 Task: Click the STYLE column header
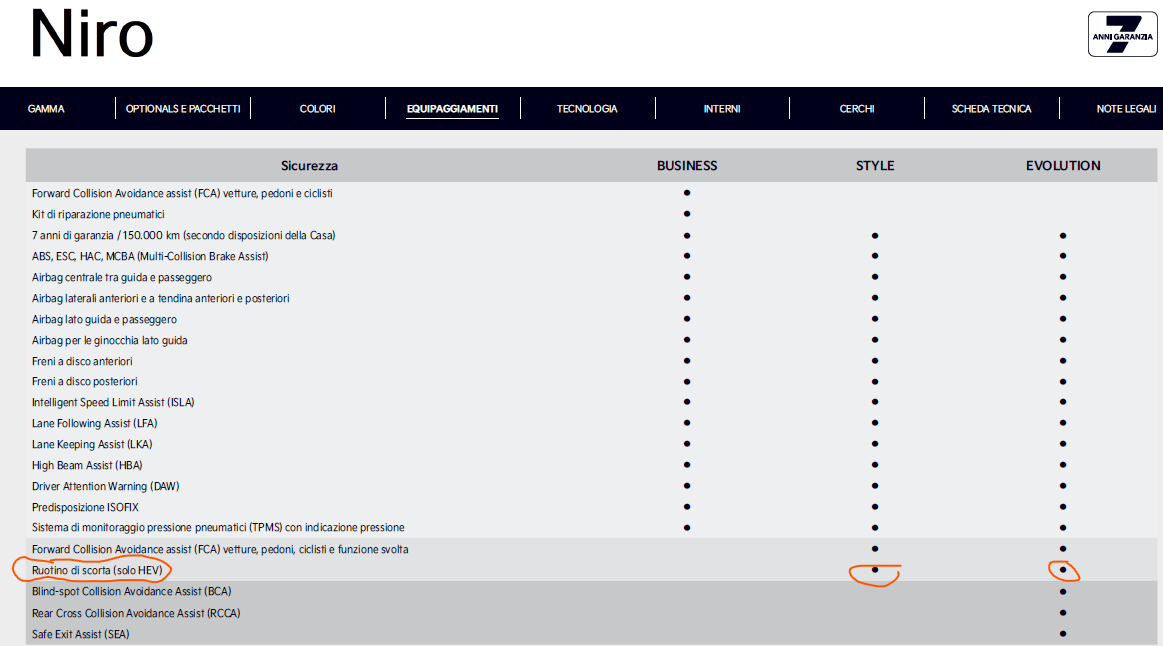pyautogui.click(x=875, y=165)
